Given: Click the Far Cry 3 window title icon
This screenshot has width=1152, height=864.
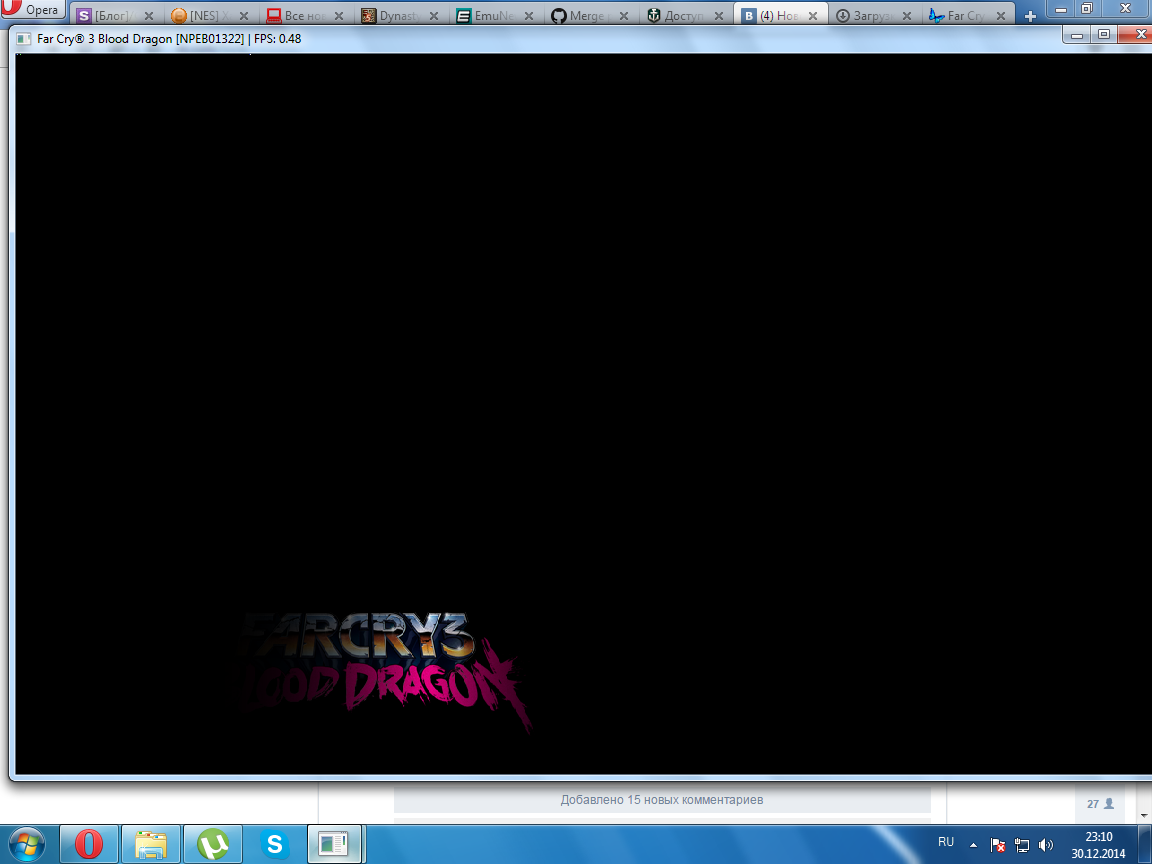Looking at the screenshot, I should coord(23,39).
